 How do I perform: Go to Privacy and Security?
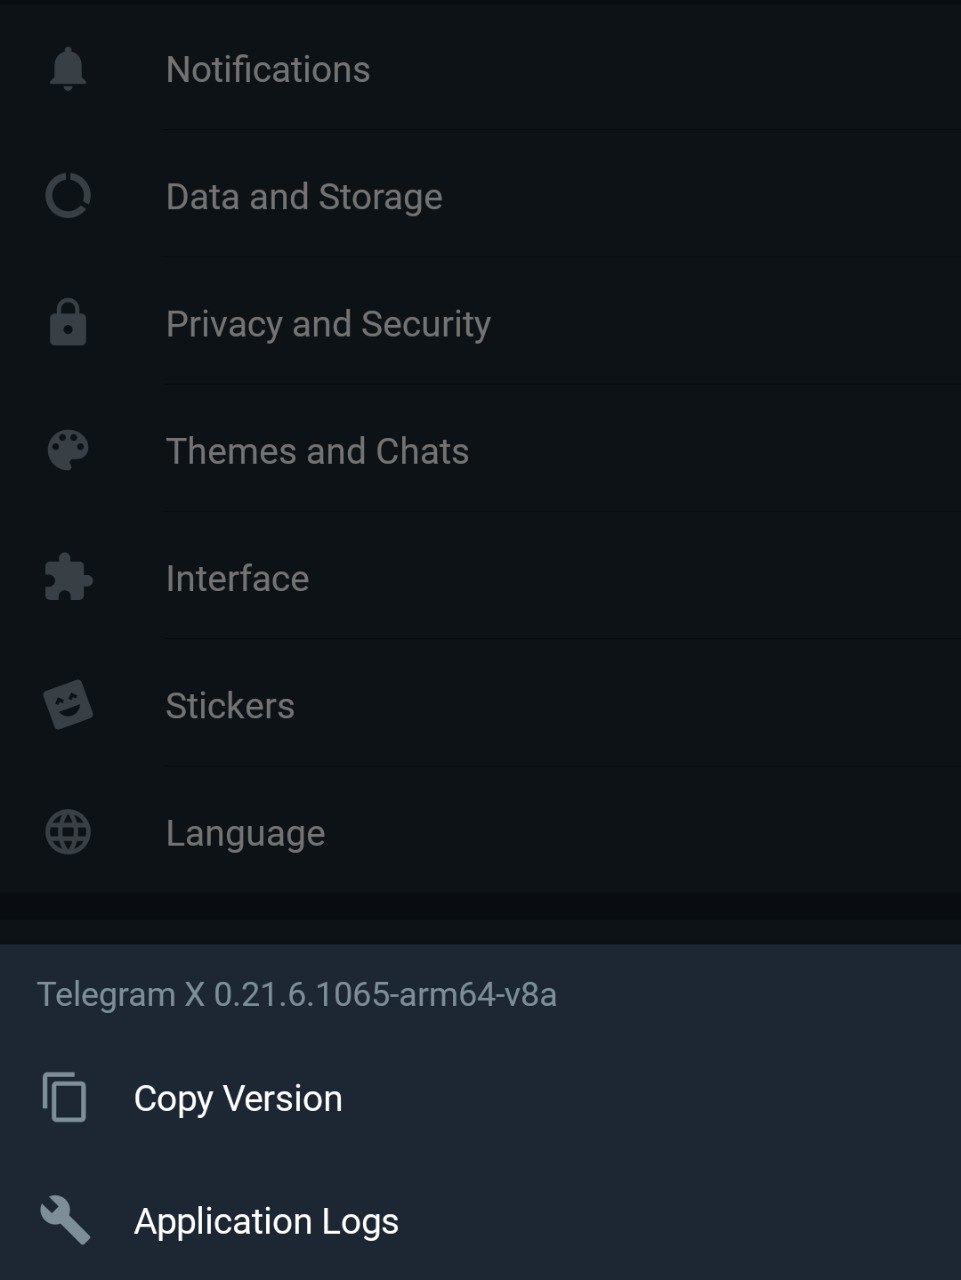point(328,324)
